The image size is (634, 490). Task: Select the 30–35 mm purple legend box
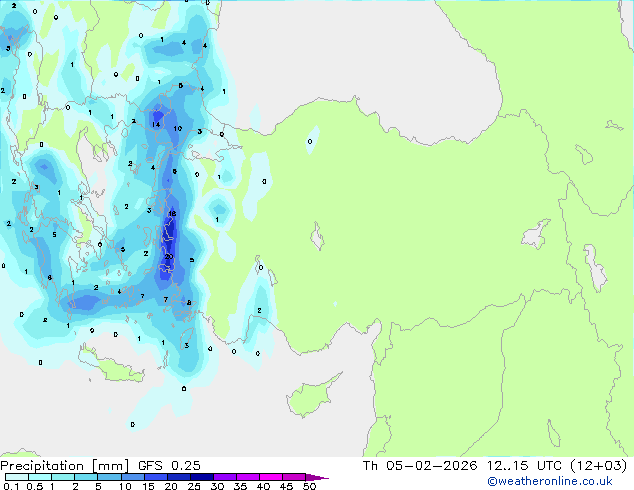[225, 477]
